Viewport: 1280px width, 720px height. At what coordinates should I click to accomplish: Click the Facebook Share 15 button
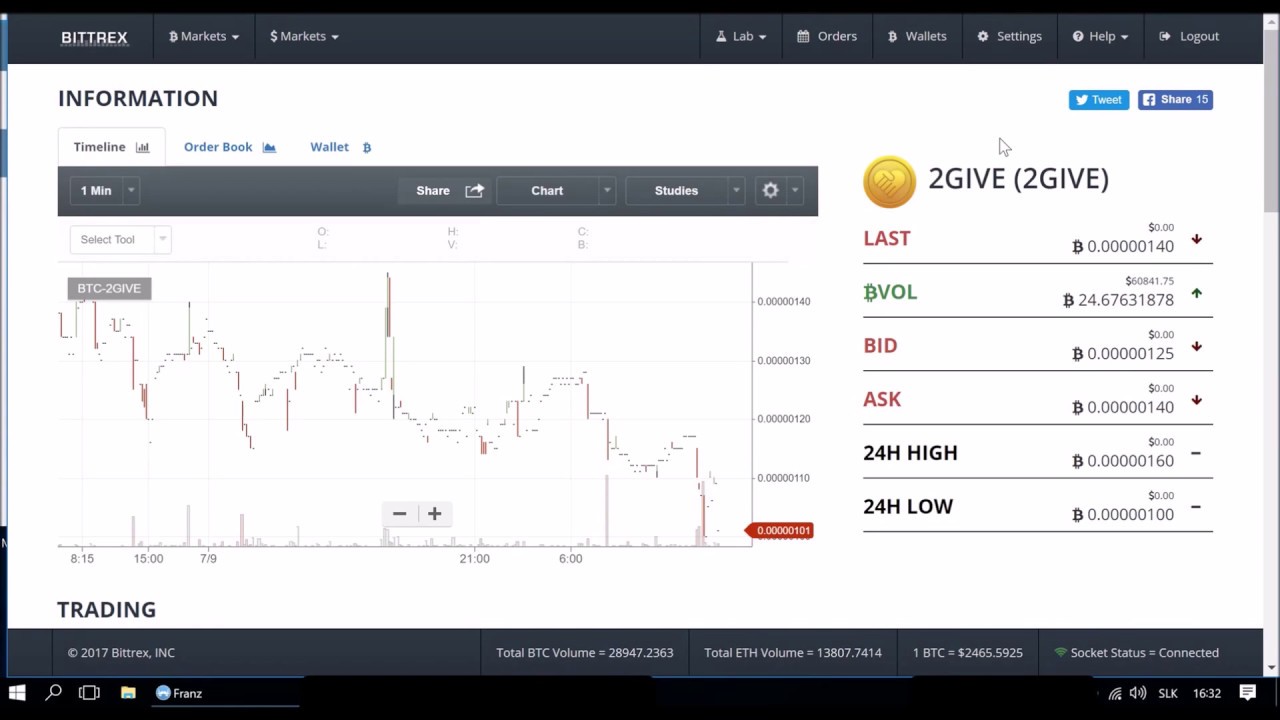[x=1175, y=99]
